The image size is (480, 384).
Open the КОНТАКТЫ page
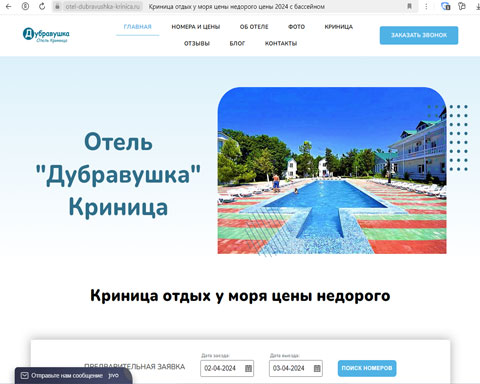[x=281, y=43]
